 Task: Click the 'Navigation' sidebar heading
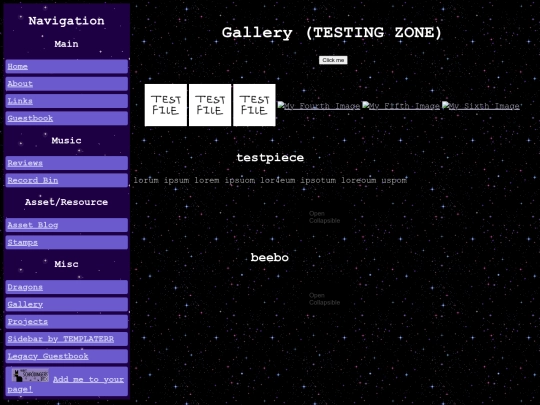tap(66, 21)
